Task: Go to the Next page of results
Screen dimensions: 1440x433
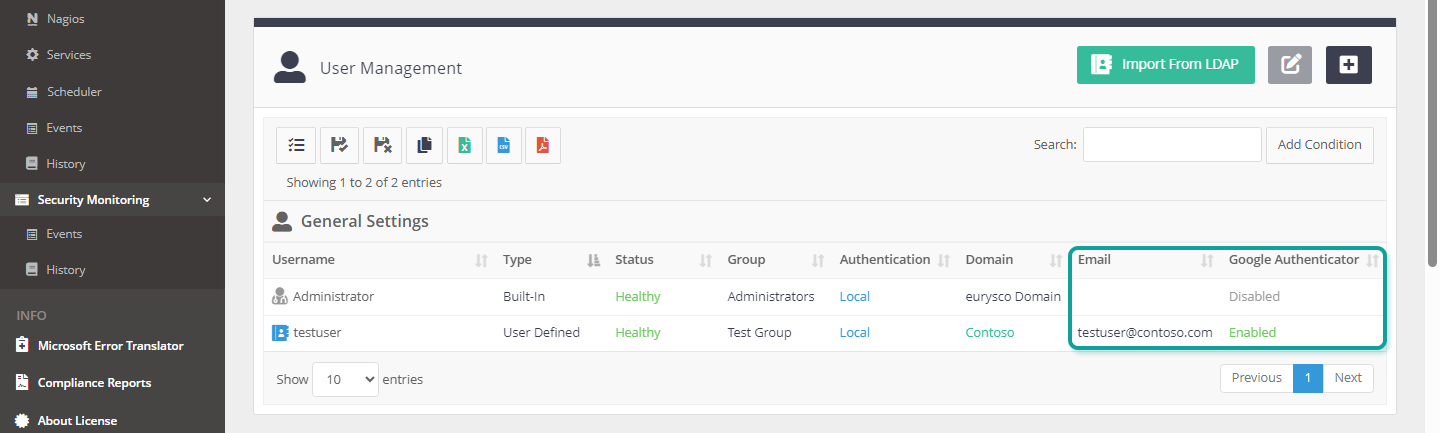Action: pos(1348,378)
